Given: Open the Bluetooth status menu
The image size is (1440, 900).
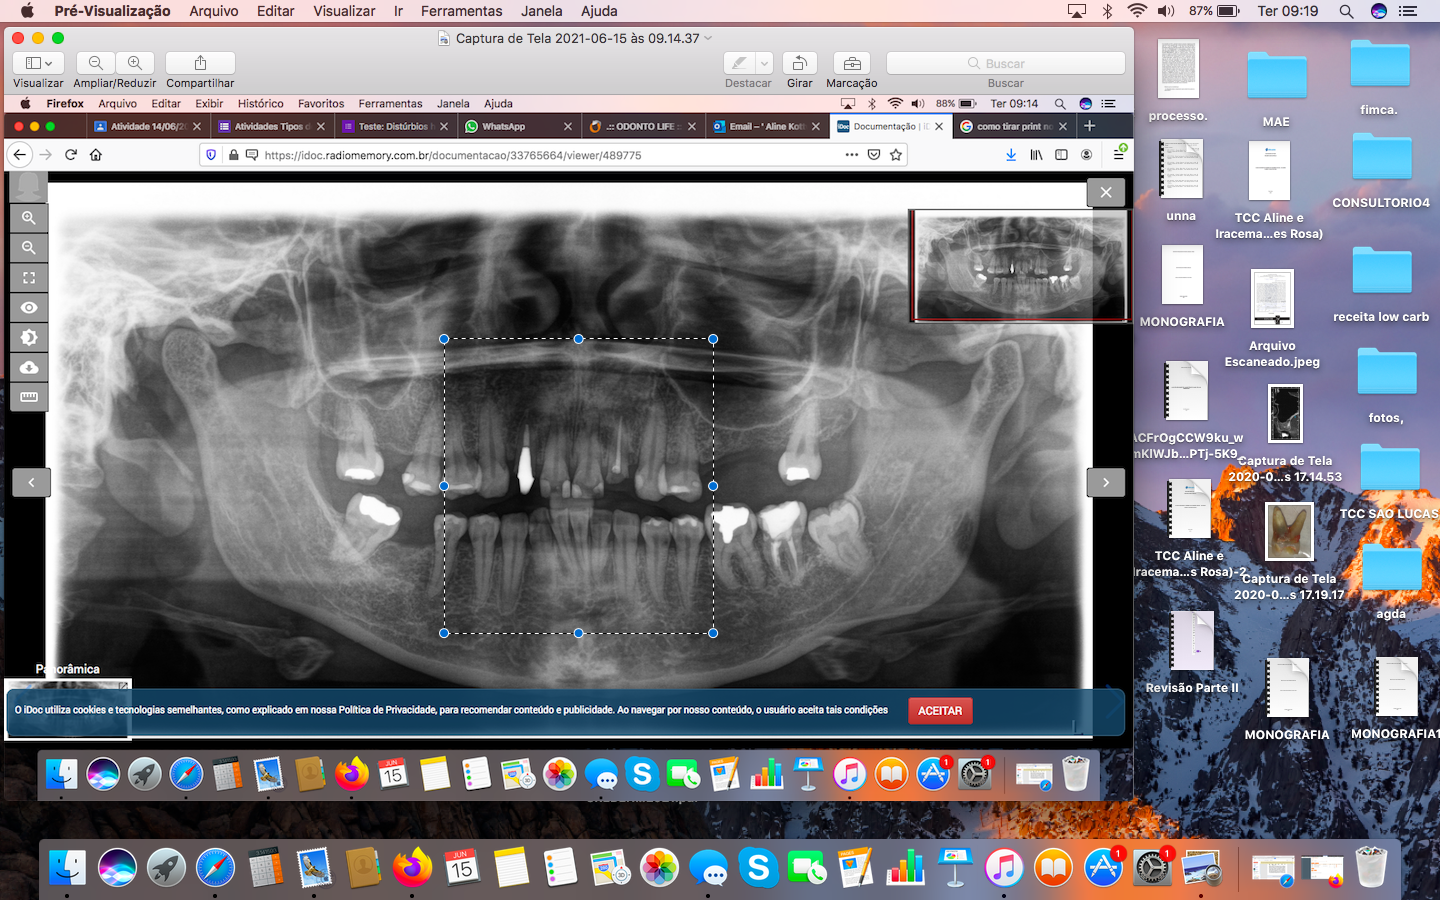Looking at the screenshot, I should [1107, 11].
